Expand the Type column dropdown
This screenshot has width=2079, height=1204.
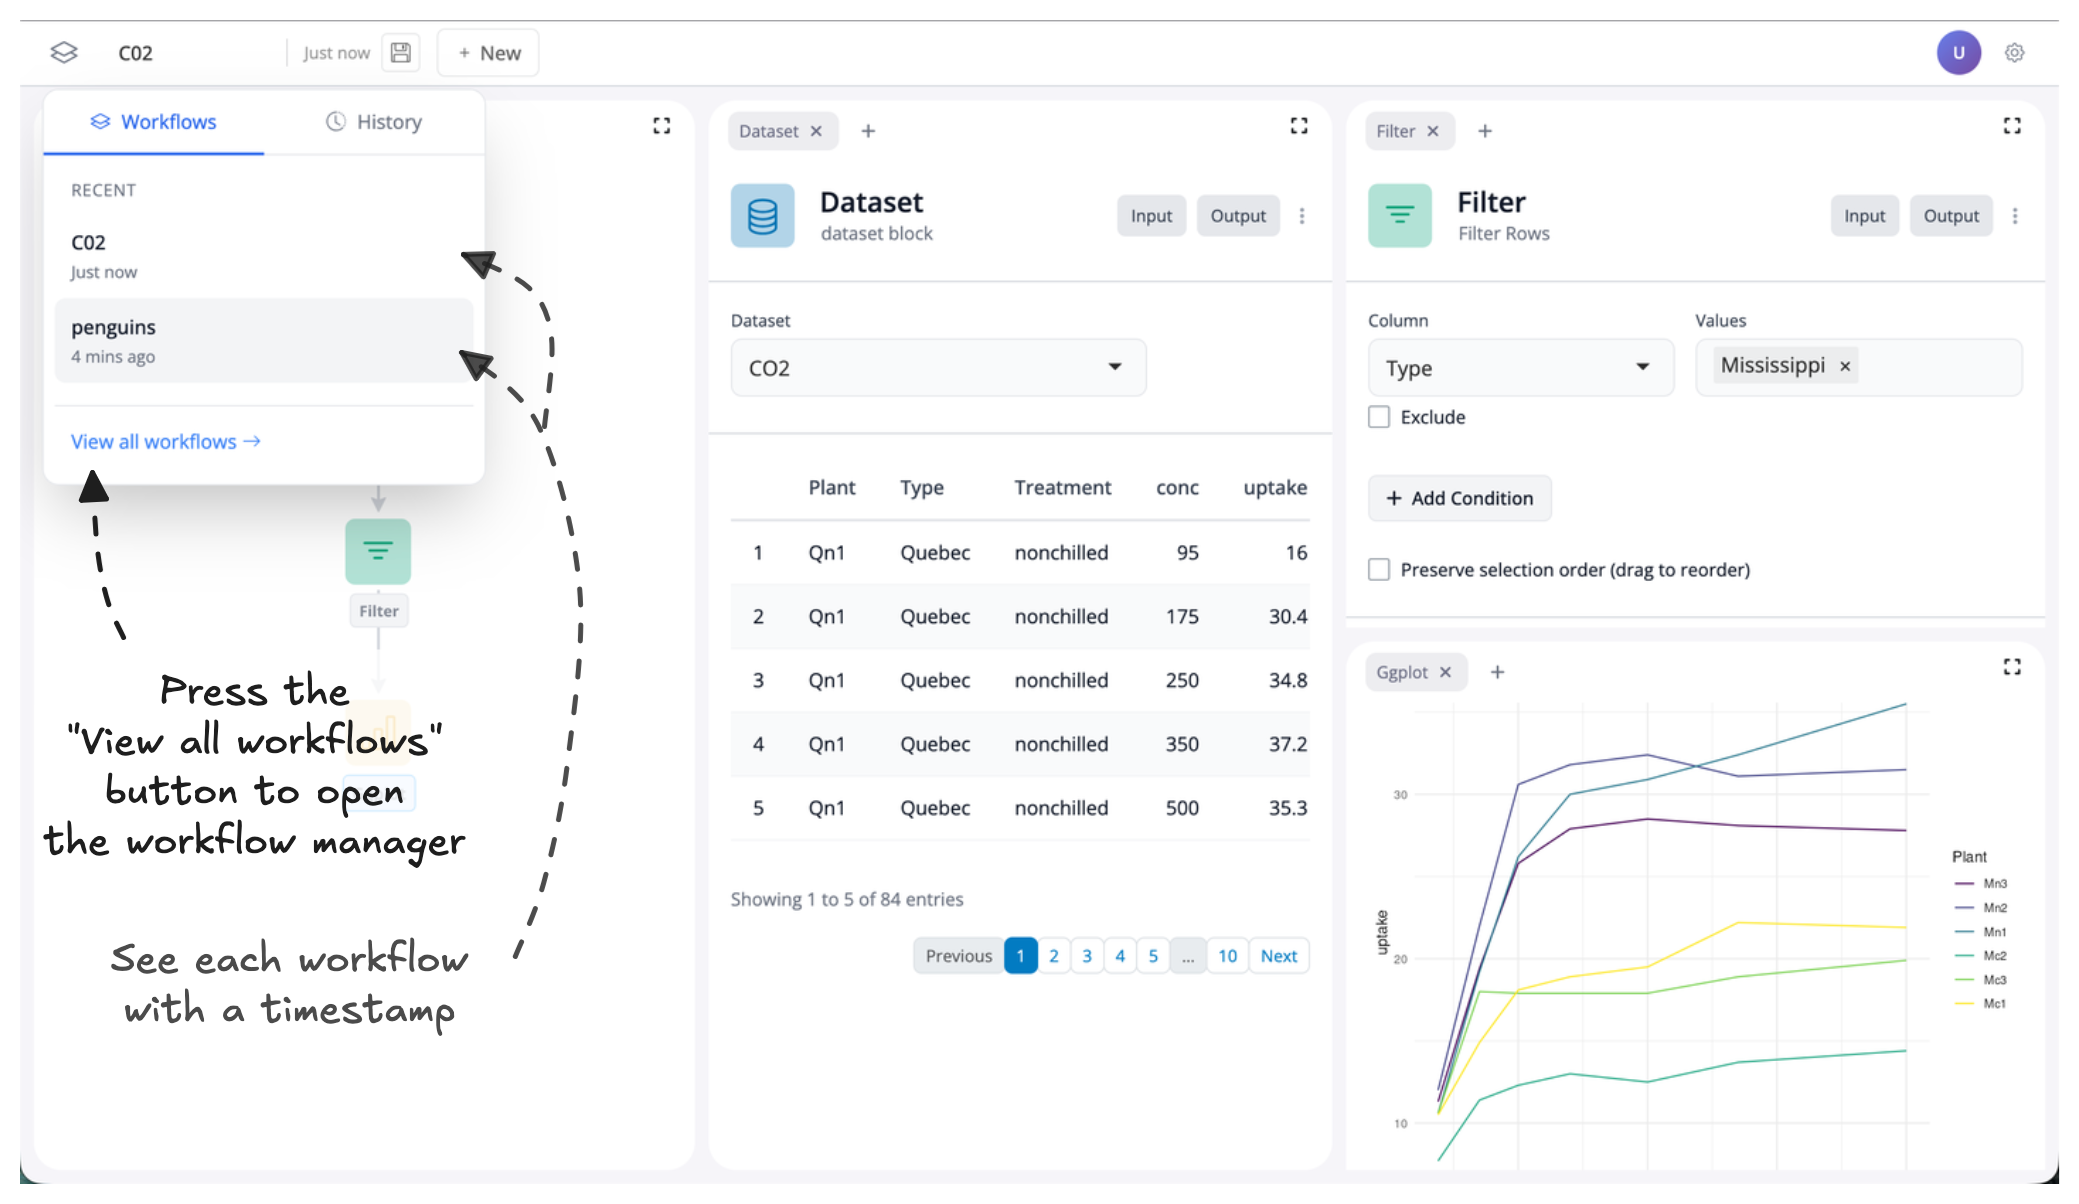click(x=1519, y=368)
